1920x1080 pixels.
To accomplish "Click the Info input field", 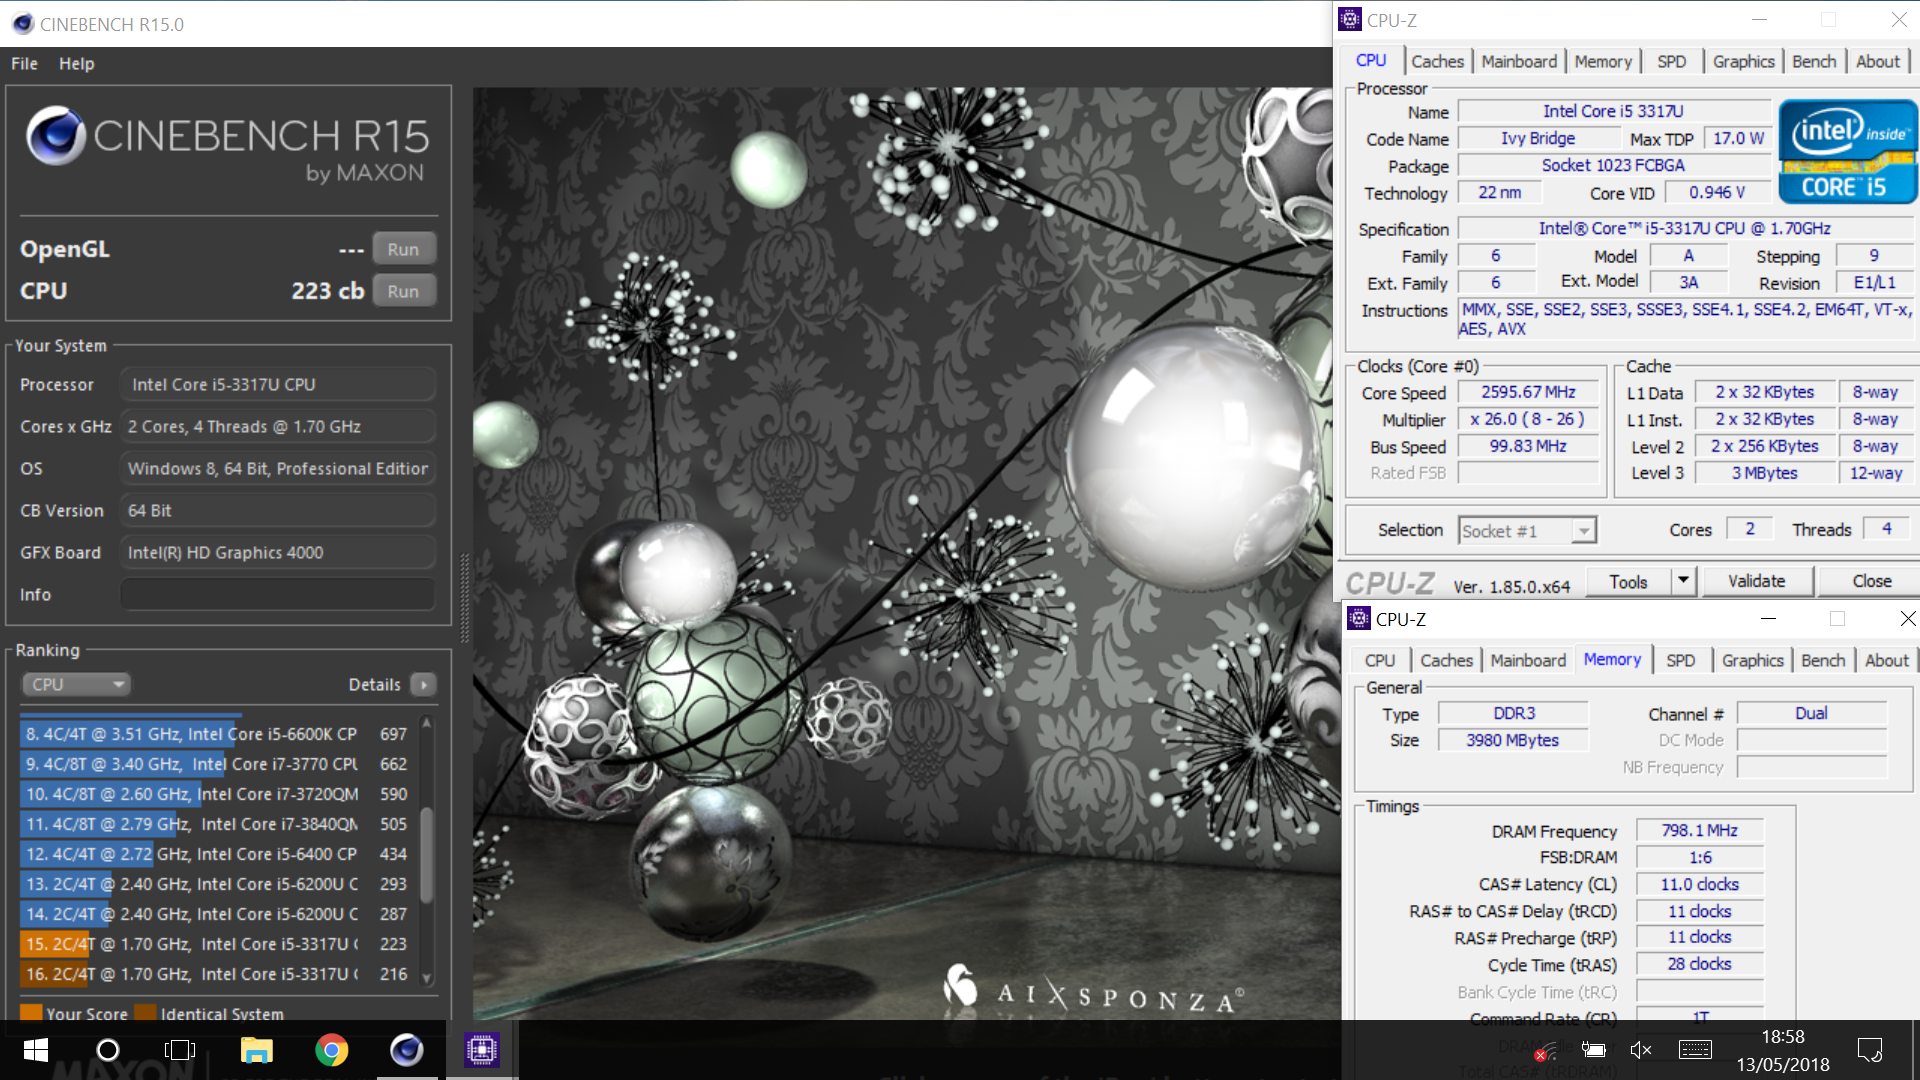I will [277, 594].
